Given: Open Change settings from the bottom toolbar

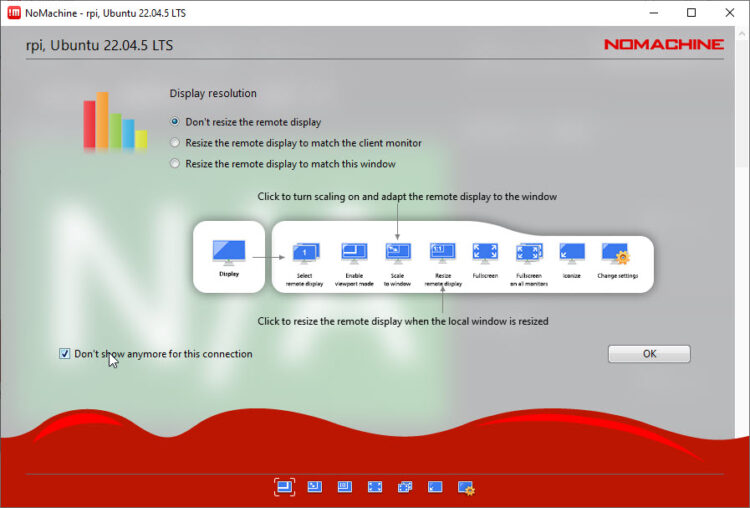Looking at the screenshot, I should coord(465,487).
